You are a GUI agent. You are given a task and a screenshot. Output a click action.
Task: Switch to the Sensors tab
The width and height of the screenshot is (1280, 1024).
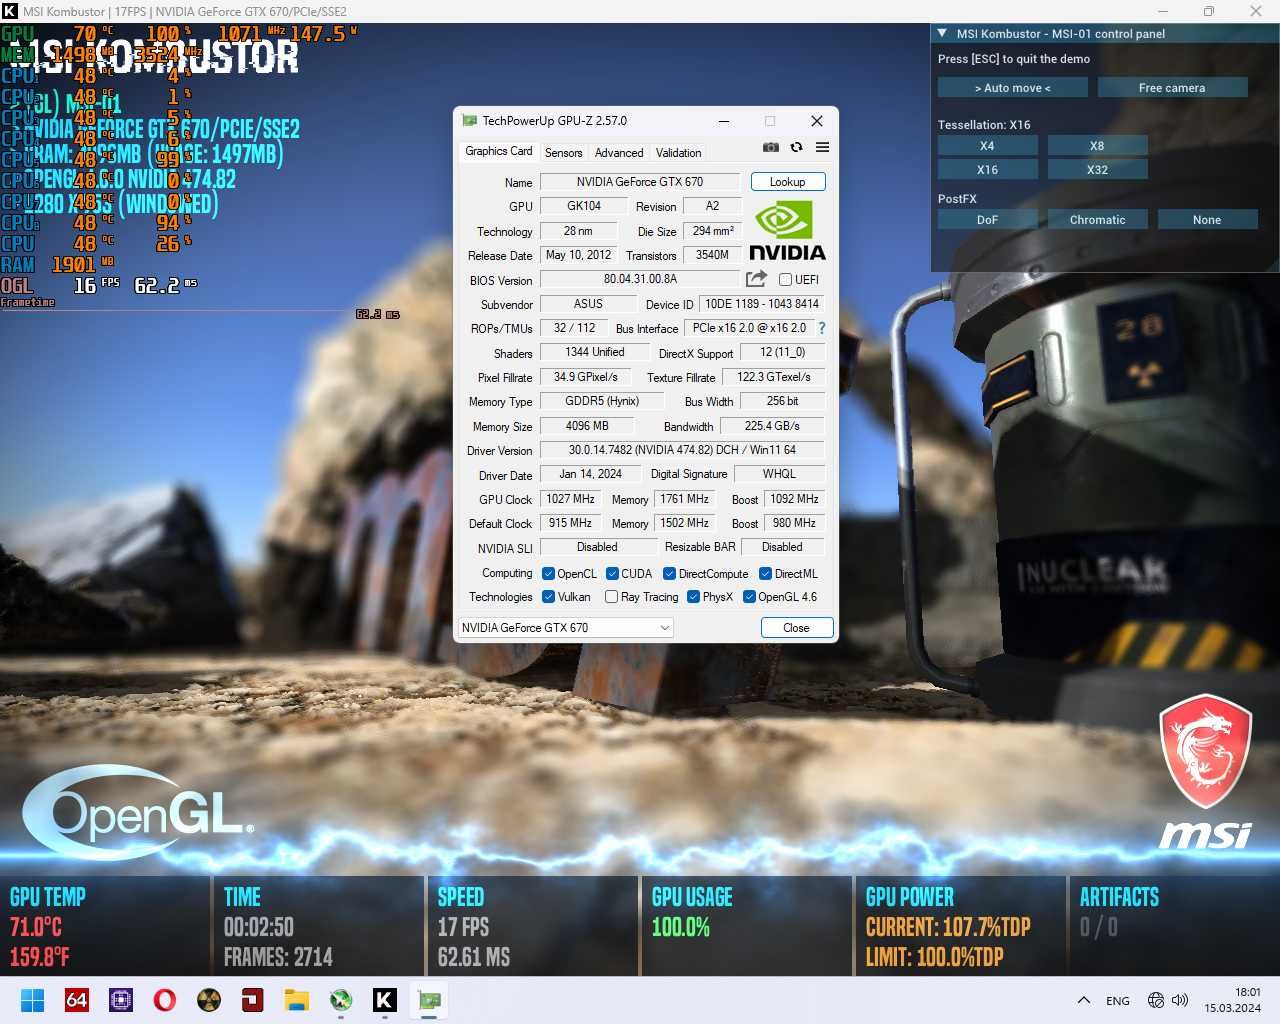coord(563,153)
